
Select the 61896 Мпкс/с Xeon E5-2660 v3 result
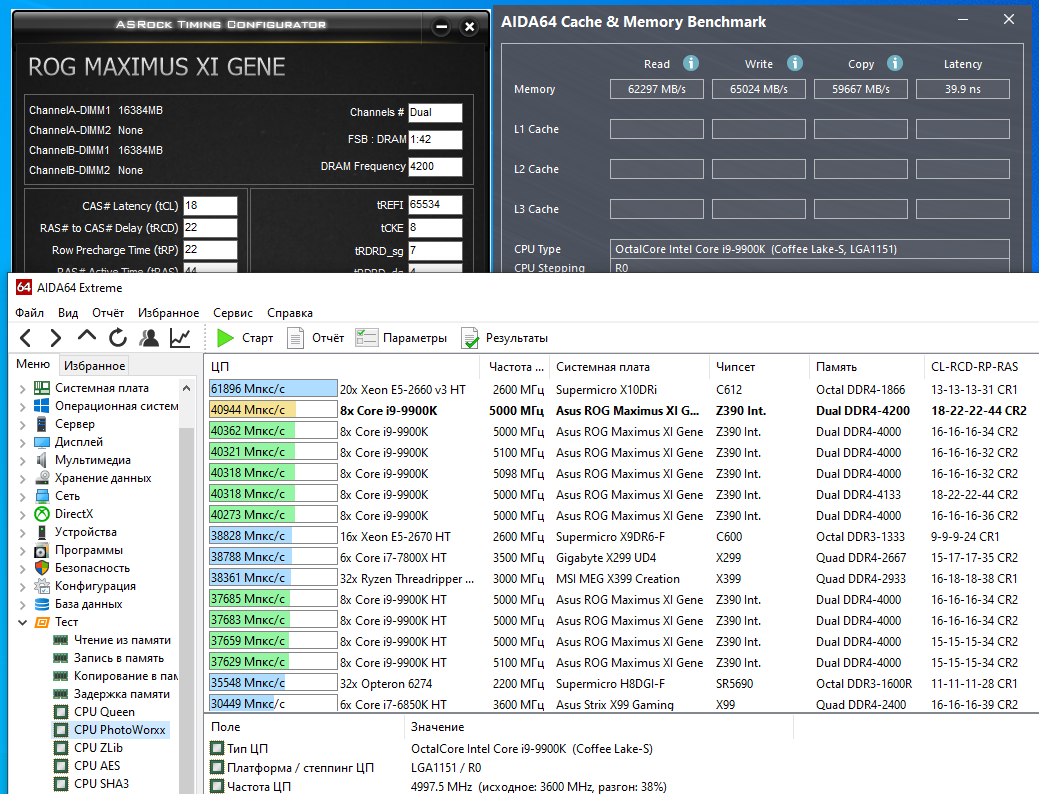620,389
